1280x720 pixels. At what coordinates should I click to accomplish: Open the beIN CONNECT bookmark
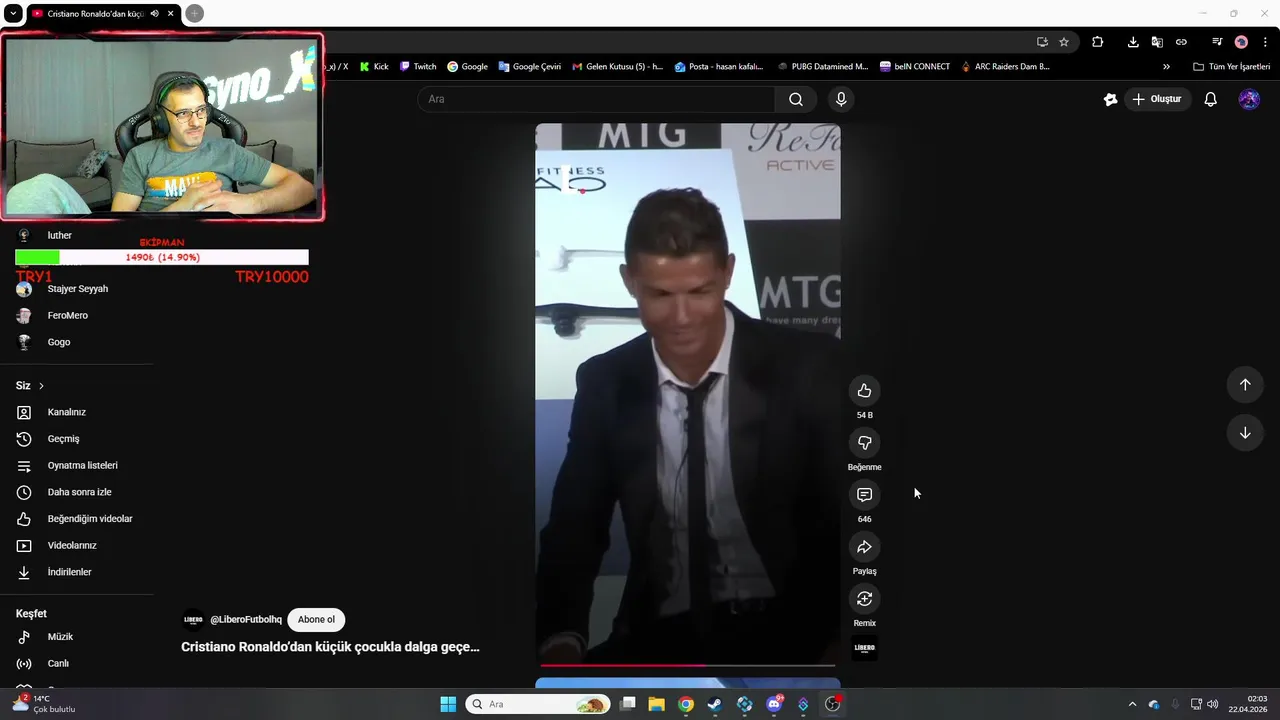tap(915, 67)
